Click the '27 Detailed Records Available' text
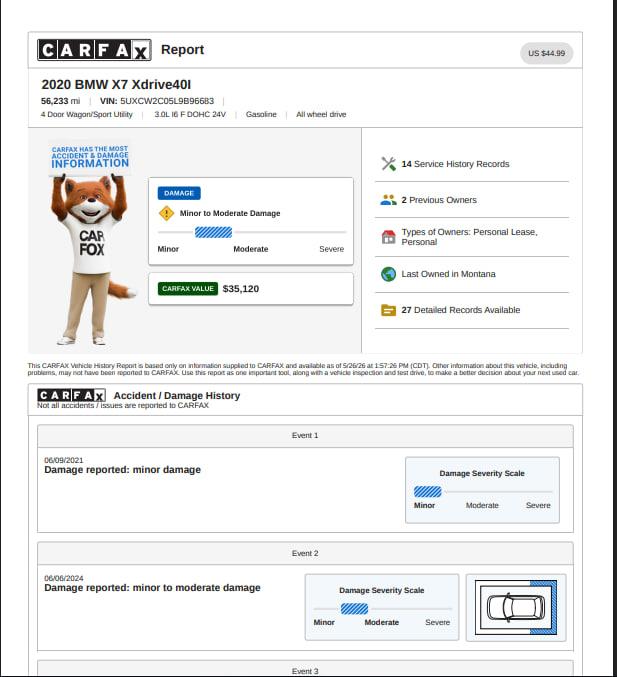 coord(461,310)
